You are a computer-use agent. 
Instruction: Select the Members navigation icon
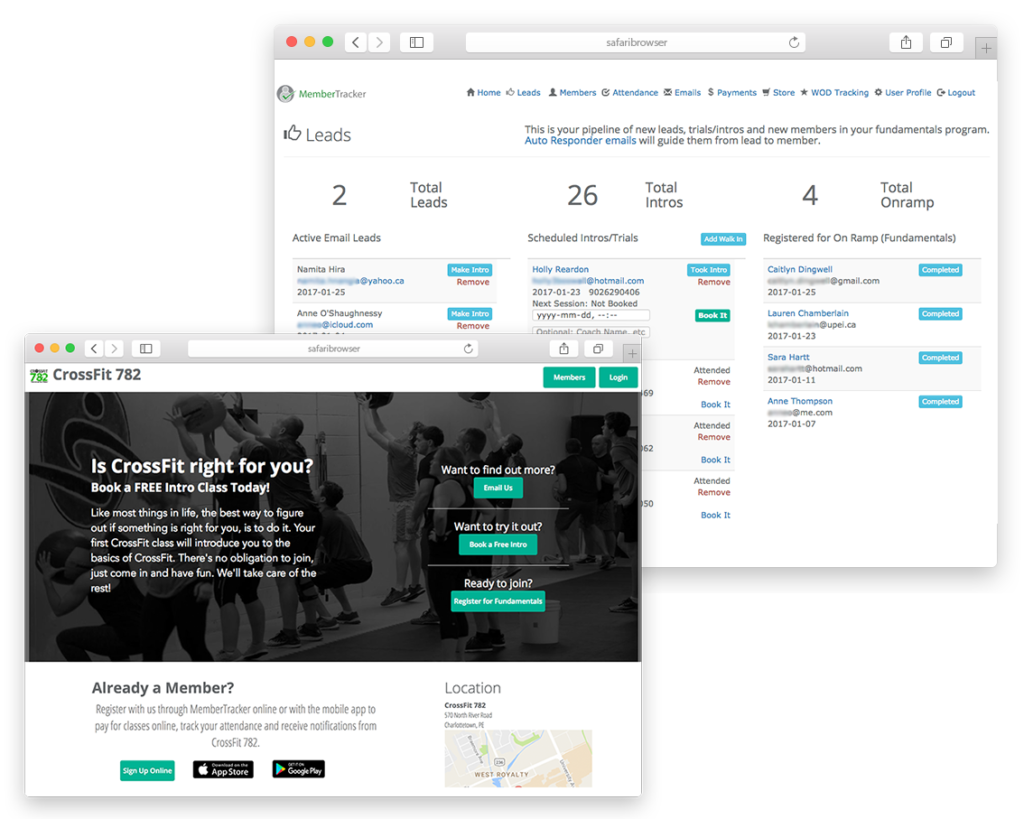[x=552, y=92]
